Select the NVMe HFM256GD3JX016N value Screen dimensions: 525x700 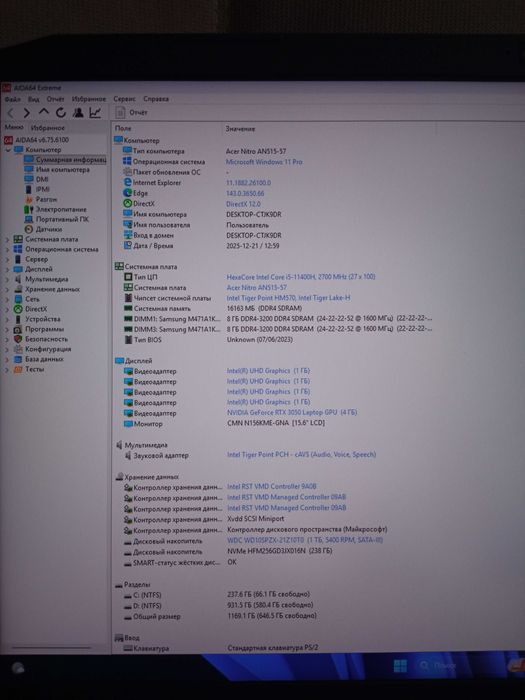(279, 551)
